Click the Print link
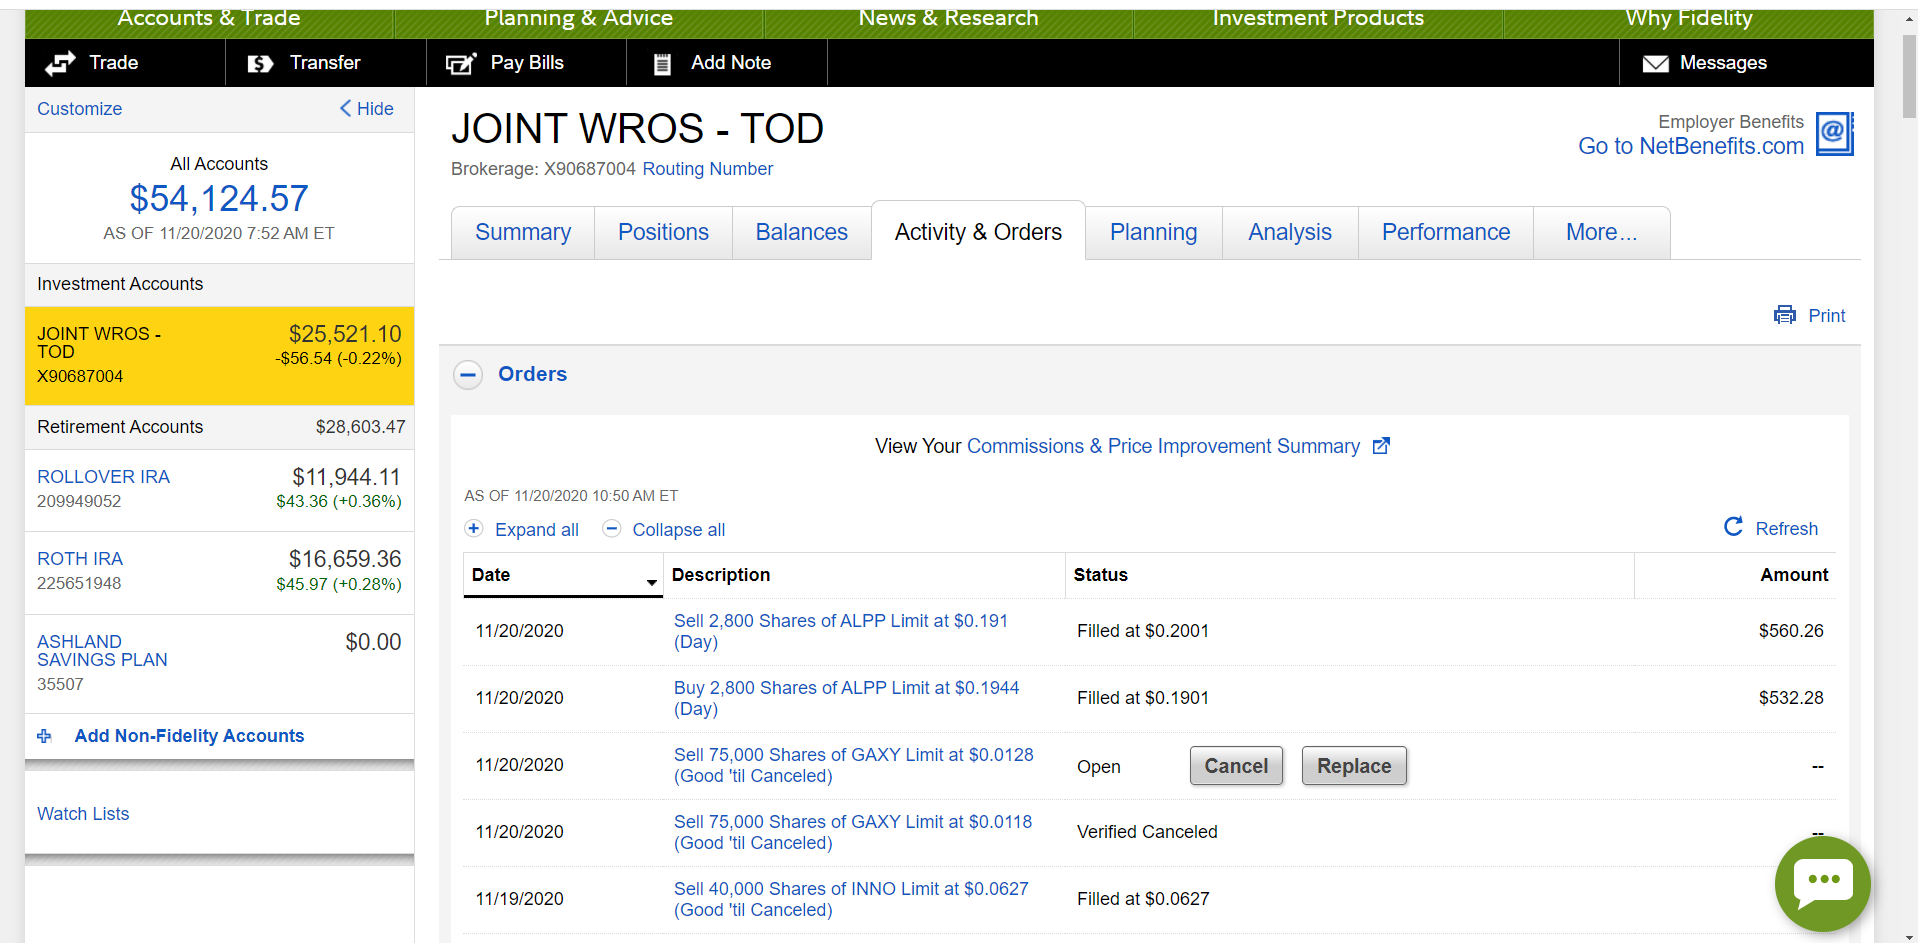The image size is (1918, 943). pos(1827,316)
